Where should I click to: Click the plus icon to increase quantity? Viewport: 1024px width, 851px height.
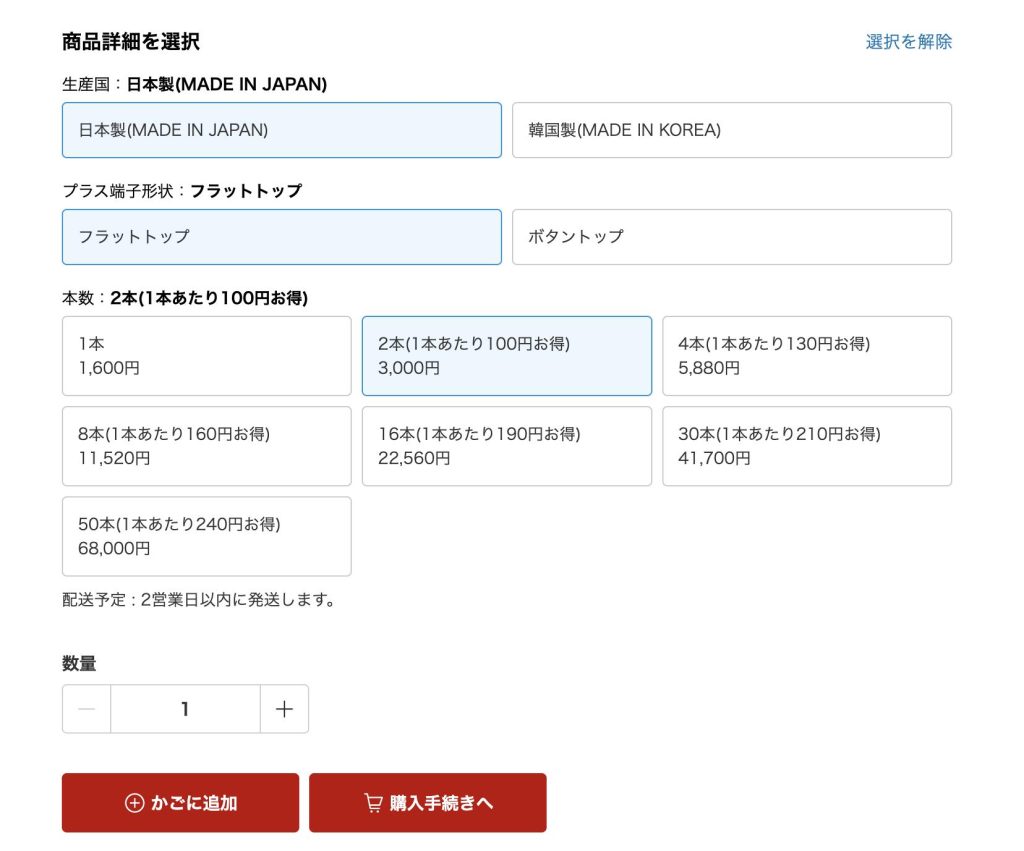284,709
